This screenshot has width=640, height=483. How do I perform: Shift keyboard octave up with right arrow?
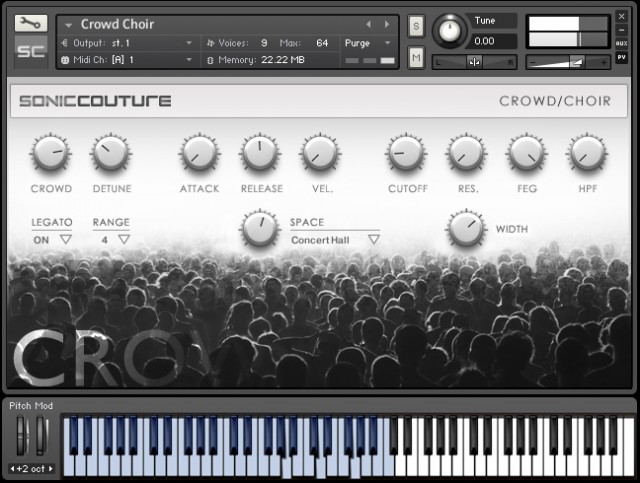[x=51, y=468]
